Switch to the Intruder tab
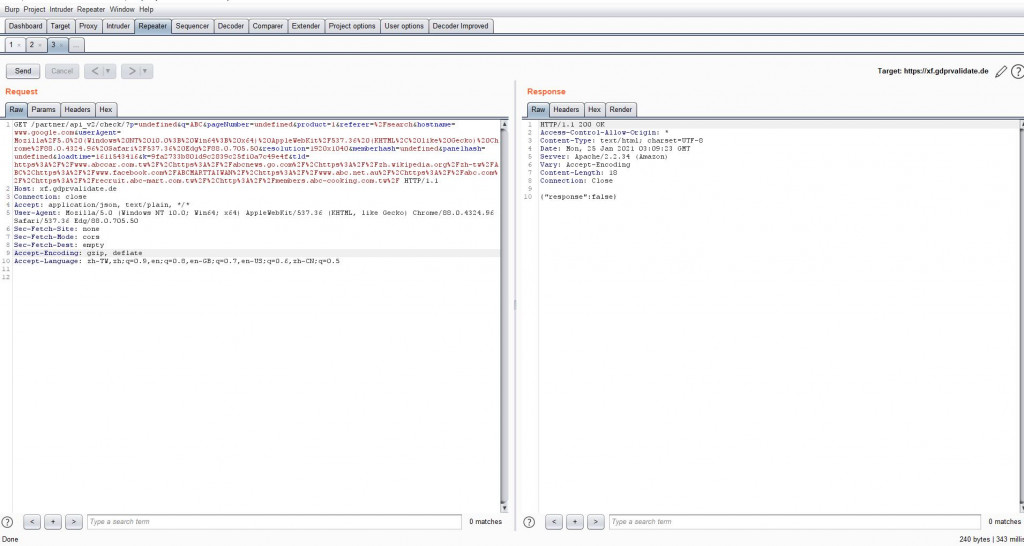 click(118, 26)
